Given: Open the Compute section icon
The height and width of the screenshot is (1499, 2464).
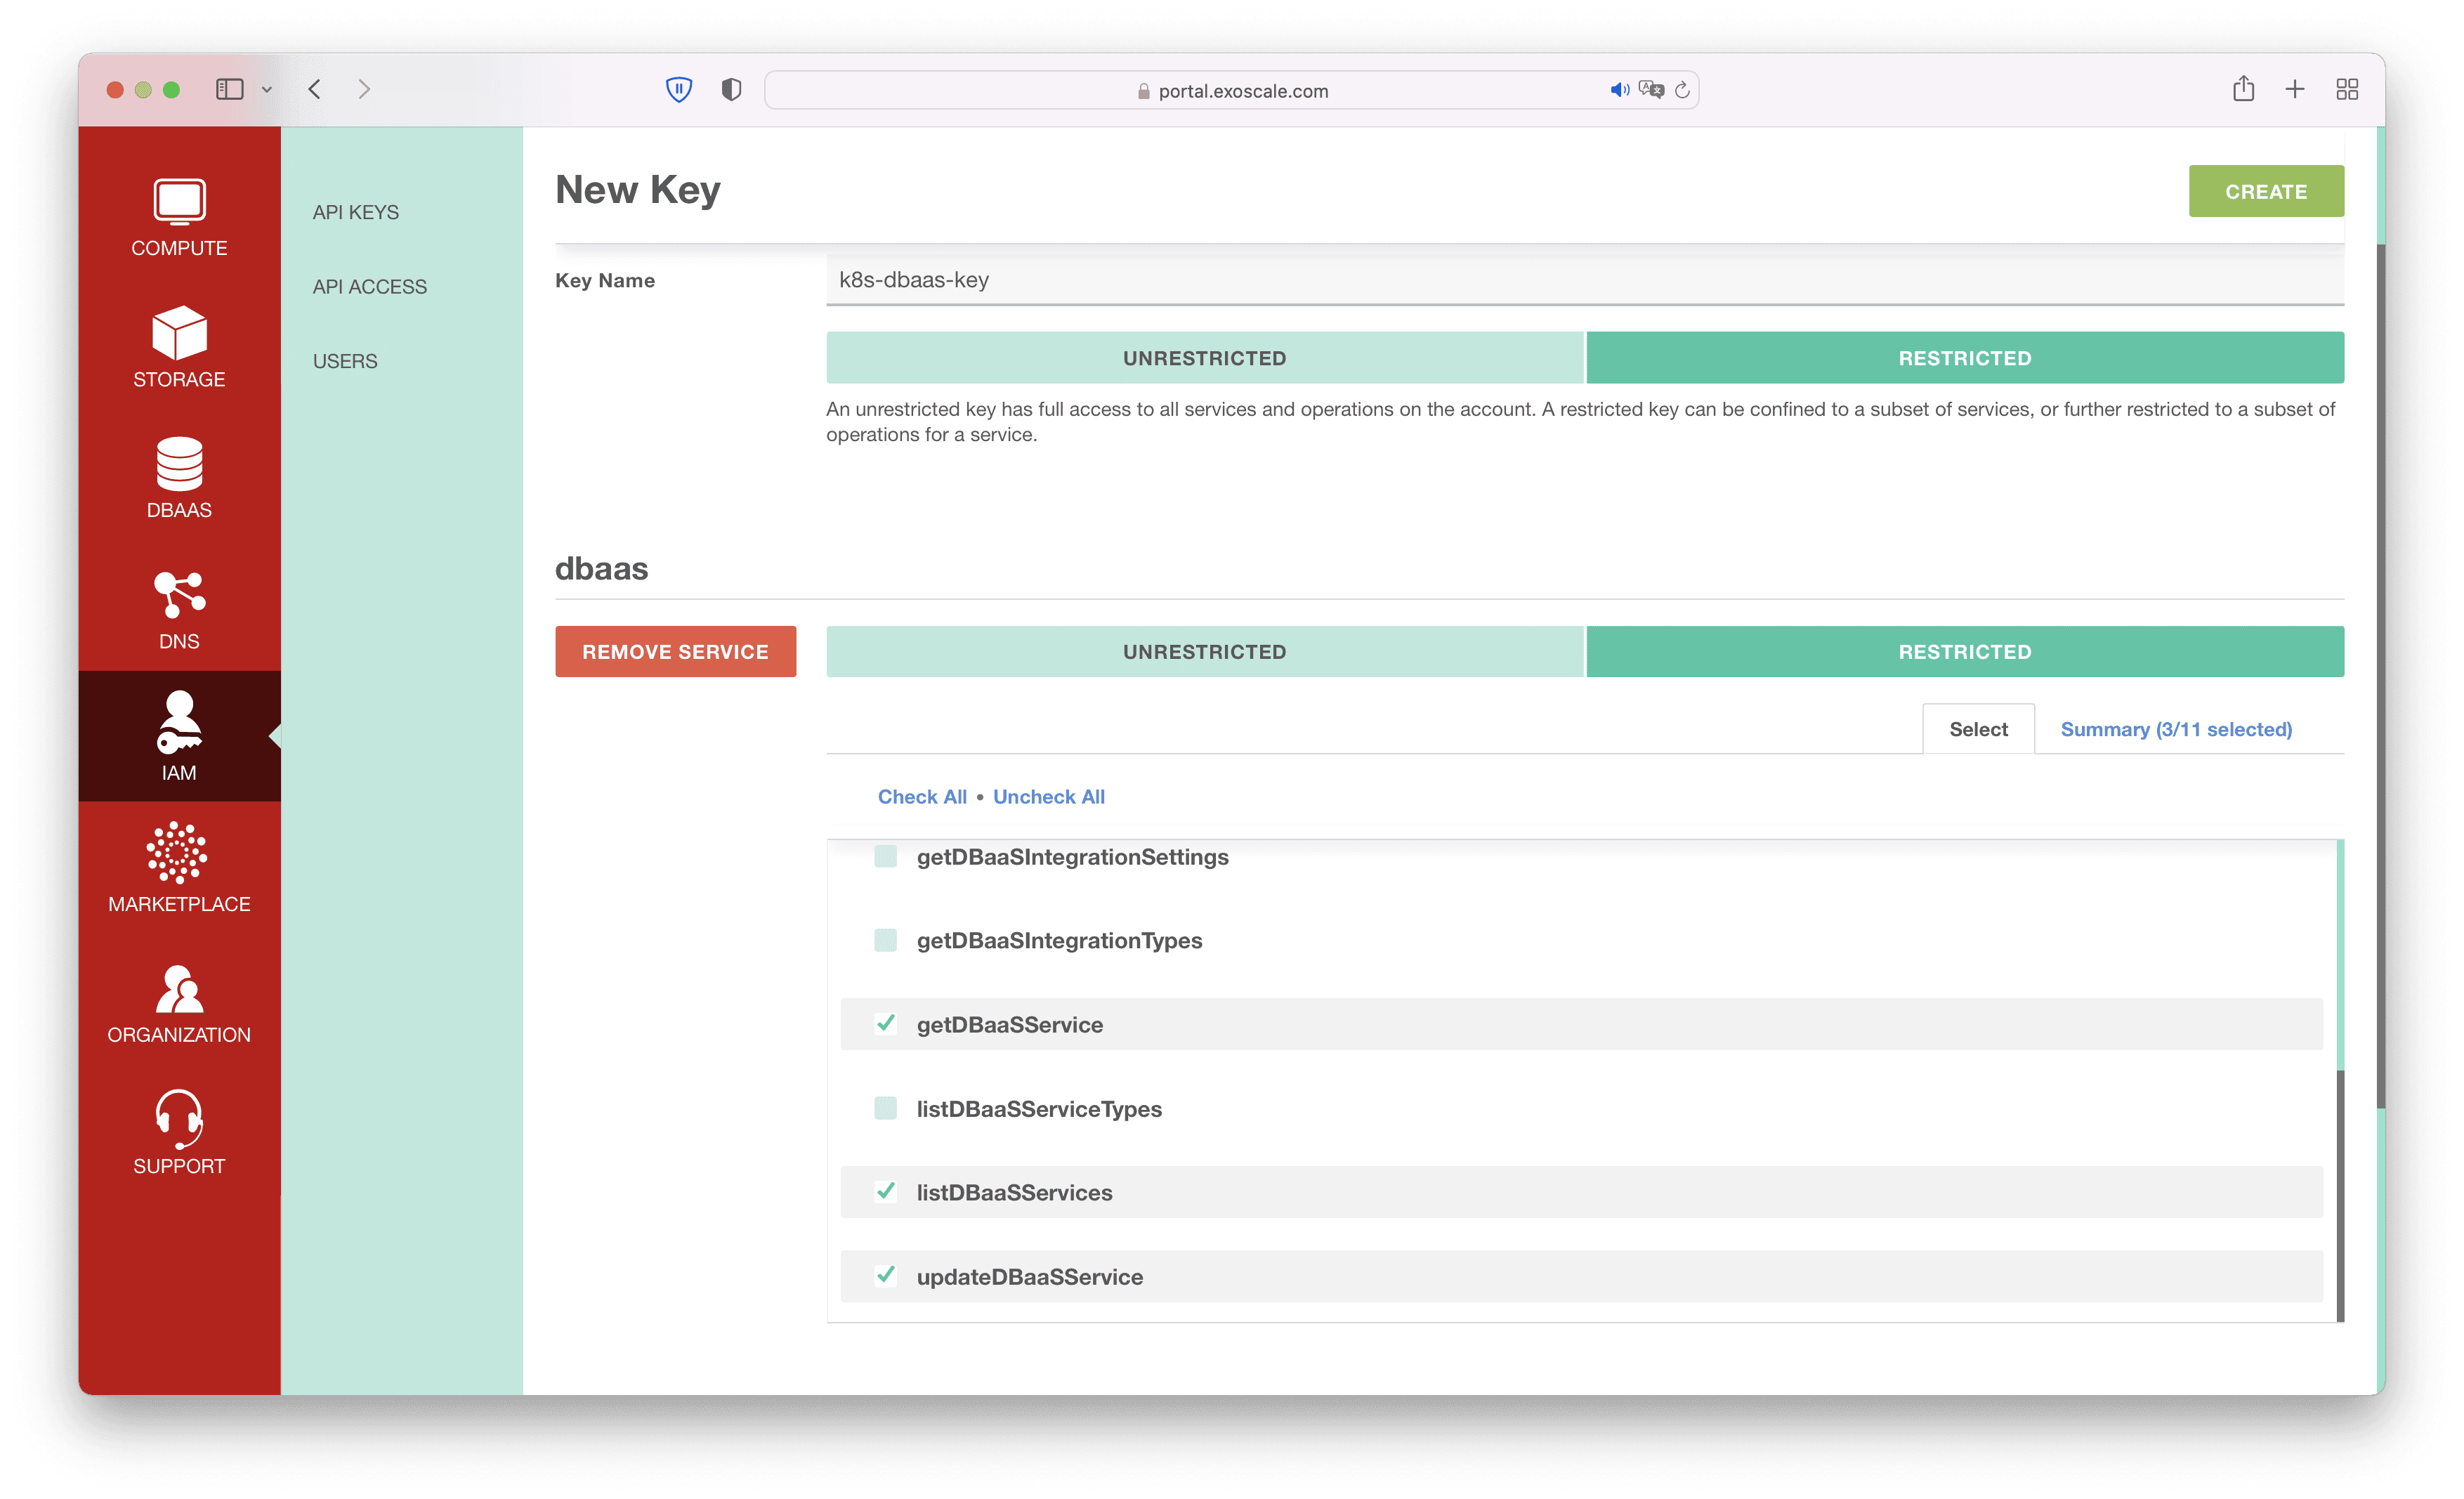Looking at the screenshot, I should [x=179, y=202].
